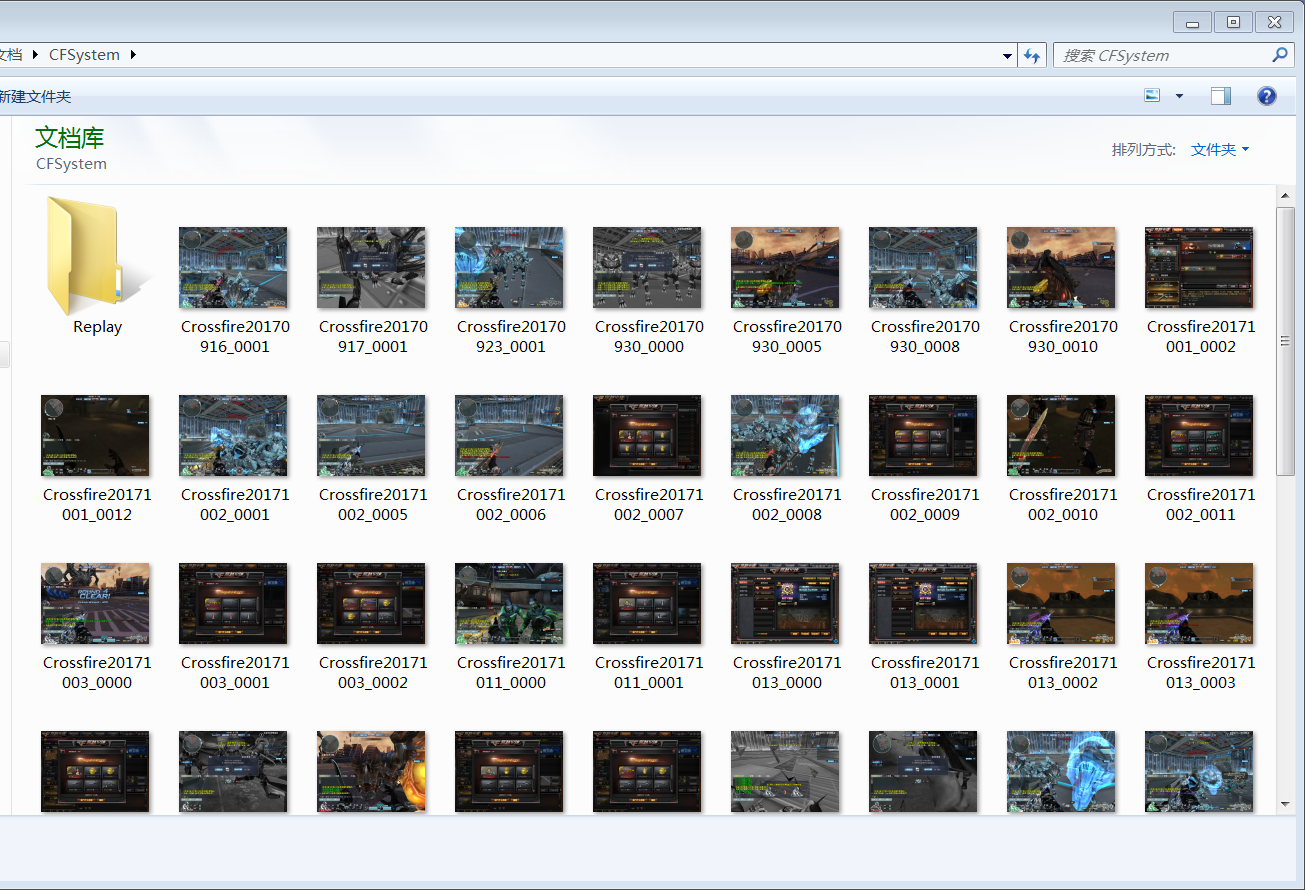This screenshot has height=890, width=1305.
Task: Select thumbnail Crossfire20171011_0000
Action: click(509, 604)
